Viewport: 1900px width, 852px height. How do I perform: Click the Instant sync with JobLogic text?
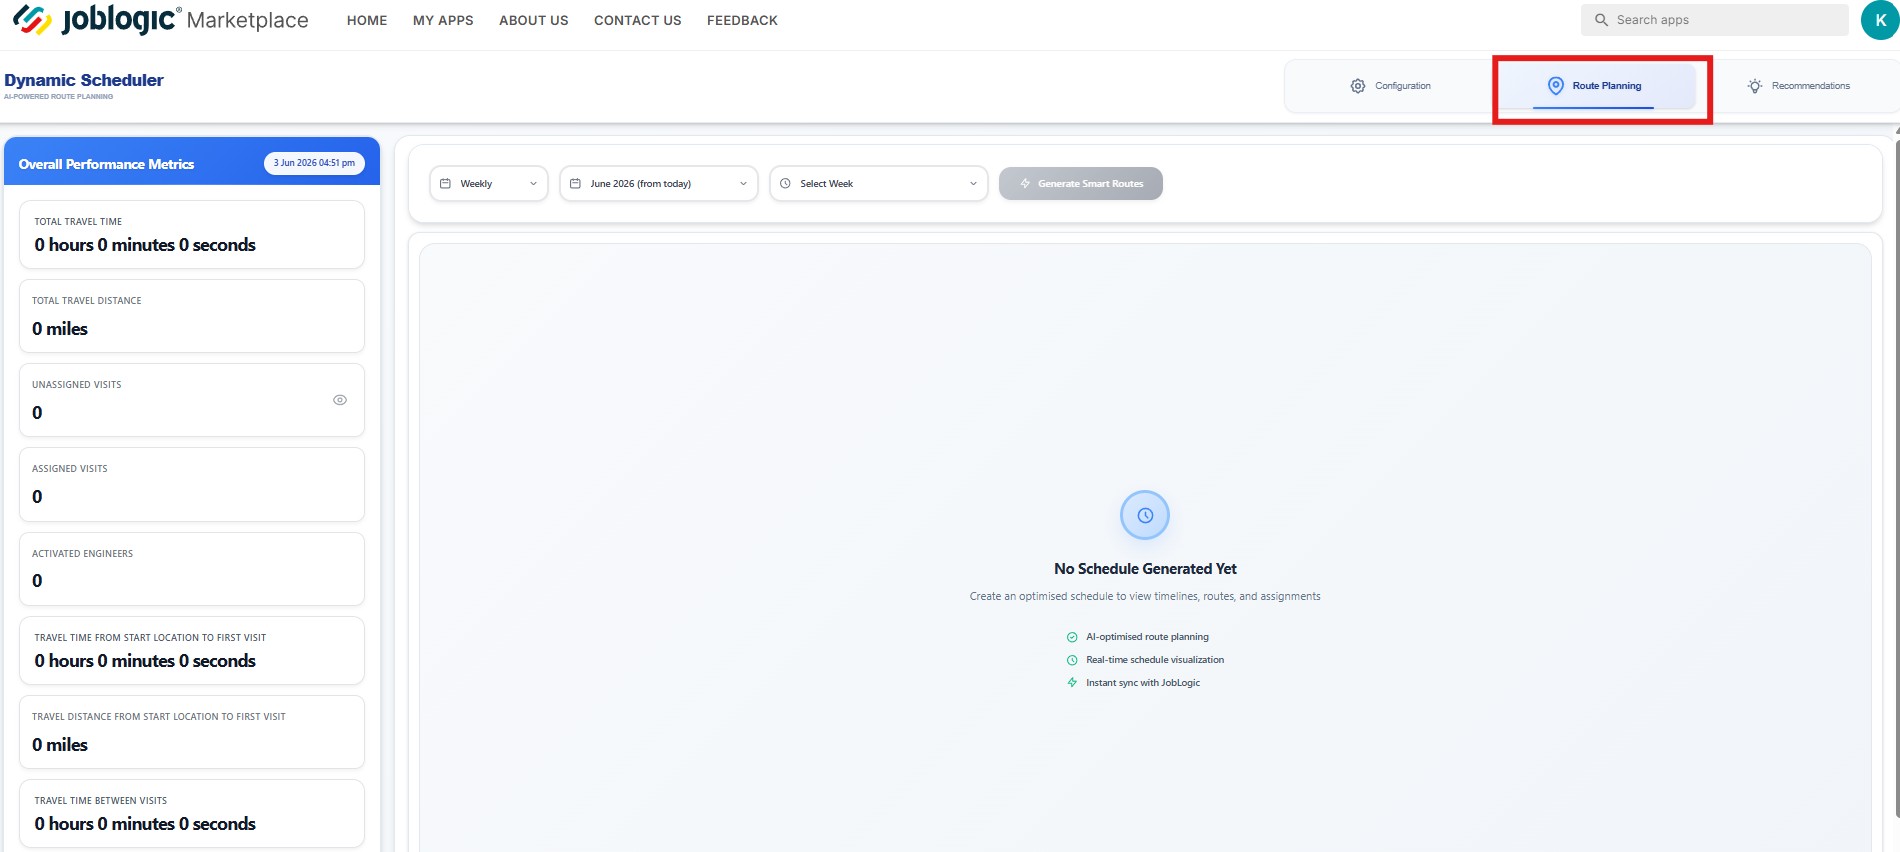coord(1143,683)
